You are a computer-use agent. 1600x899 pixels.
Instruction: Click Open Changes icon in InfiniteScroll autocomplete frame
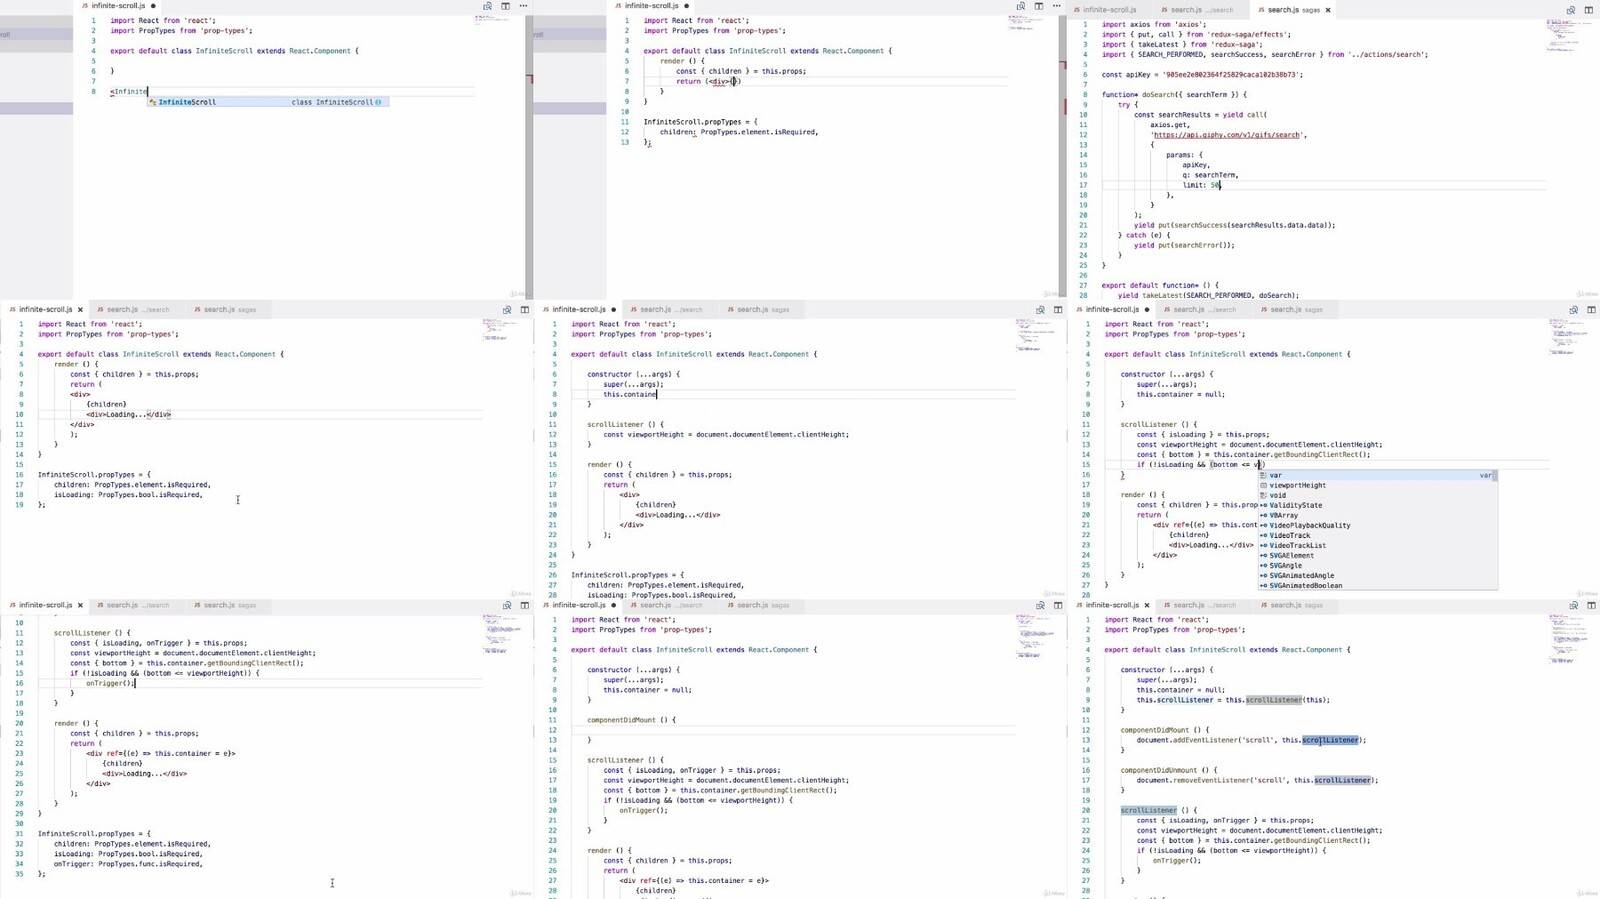(488, 6)
